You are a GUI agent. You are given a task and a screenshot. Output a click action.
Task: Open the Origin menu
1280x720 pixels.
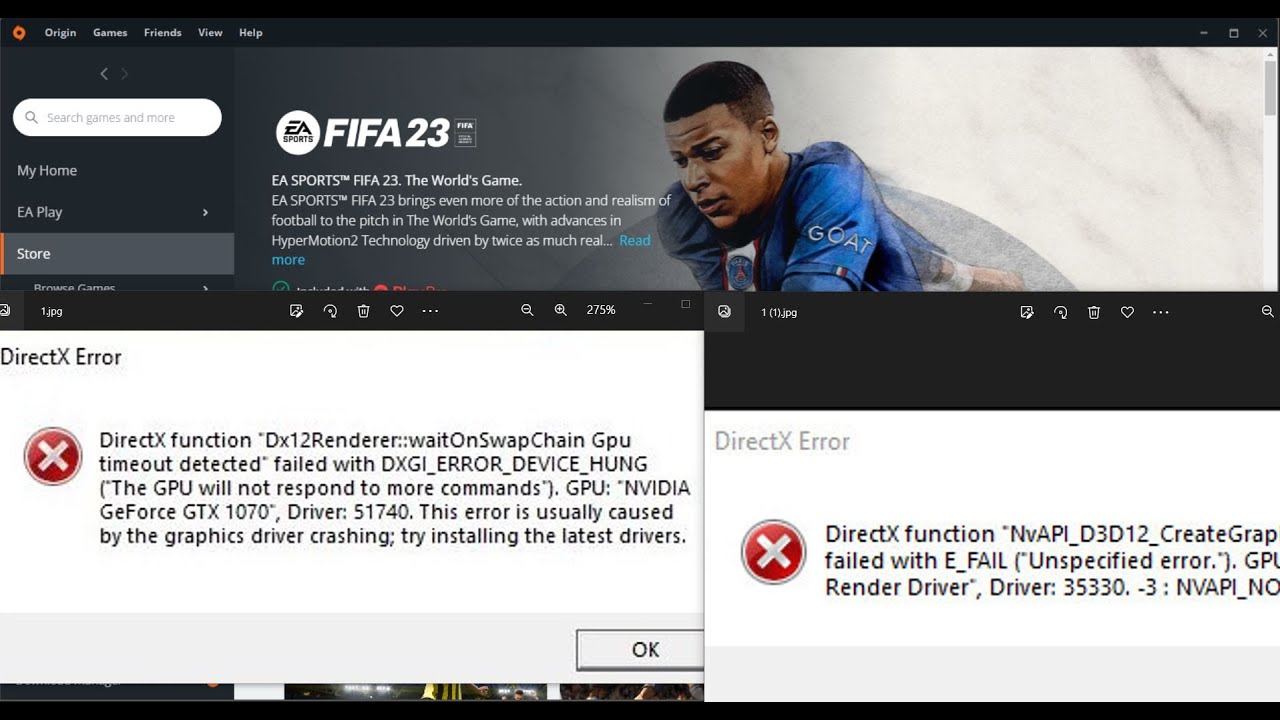pyautogui.click(x=60, y=32)
